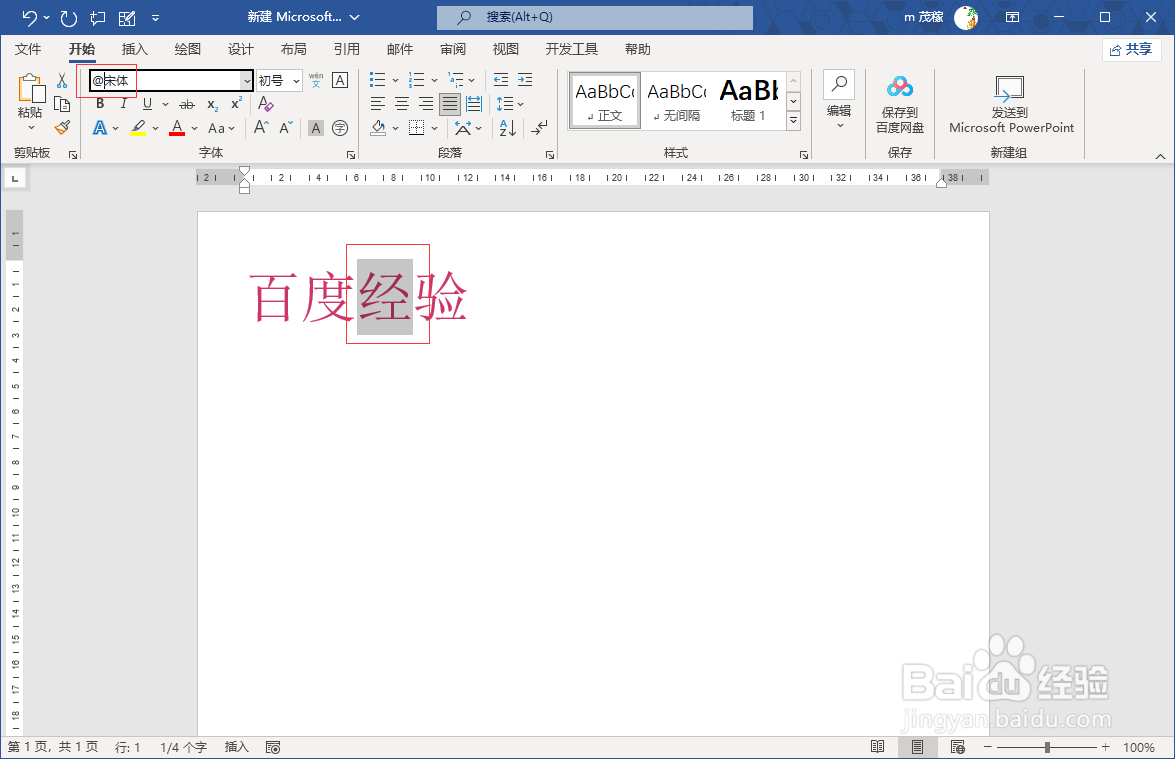Viewport: 1175px width, 759px height.
Task: Click the zoom slider handle
Action: click(1047, 747)
